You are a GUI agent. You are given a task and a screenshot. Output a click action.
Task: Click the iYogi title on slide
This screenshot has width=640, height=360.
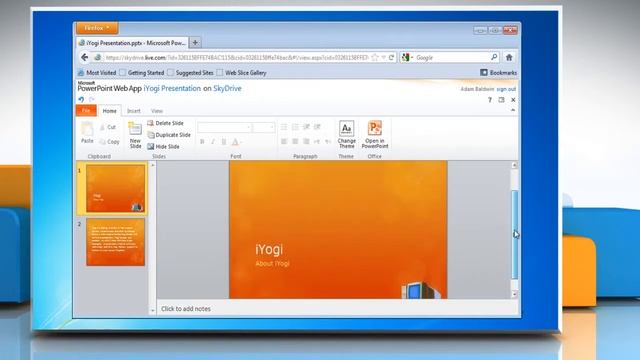269,249
